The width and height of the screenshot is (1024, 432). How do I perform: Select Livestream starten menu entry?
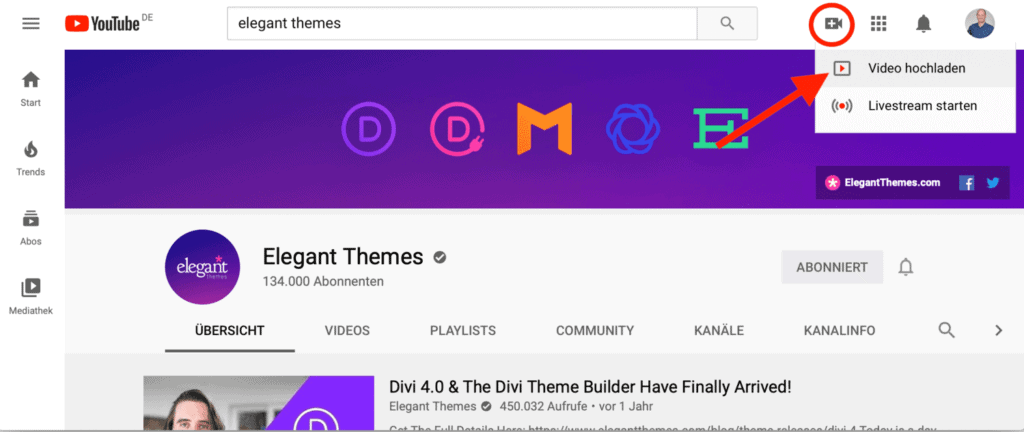click(916, 106)
